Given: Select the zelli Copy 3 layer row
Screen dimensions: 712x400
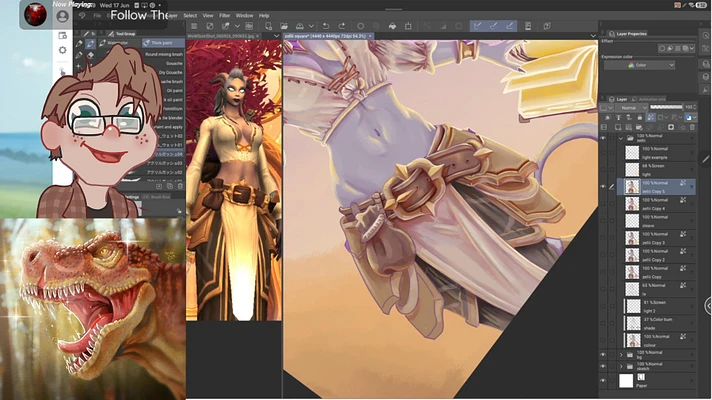Looking at the screenshot, I should pos(658,238).
